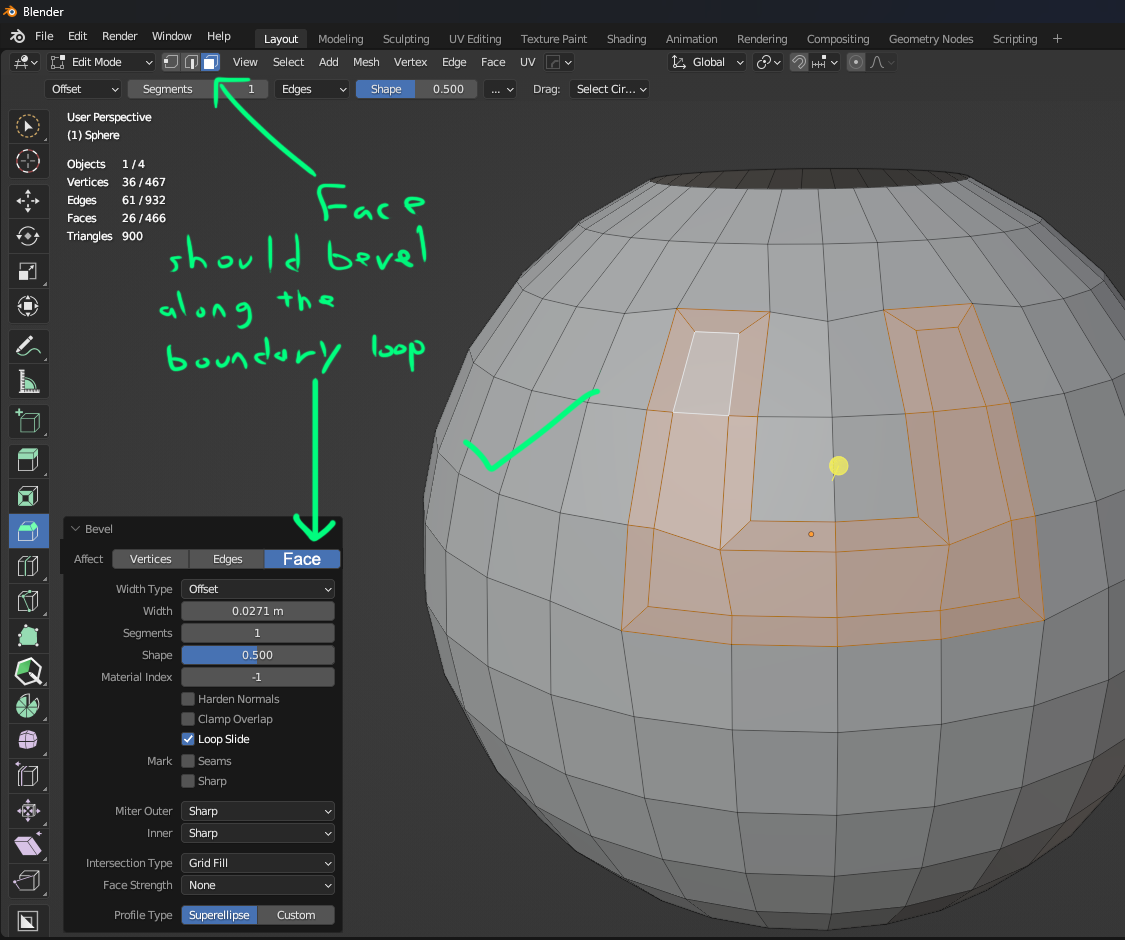Enable the Harden Normals checkbox
1125x940 pixels.
(x=188, y=699)
